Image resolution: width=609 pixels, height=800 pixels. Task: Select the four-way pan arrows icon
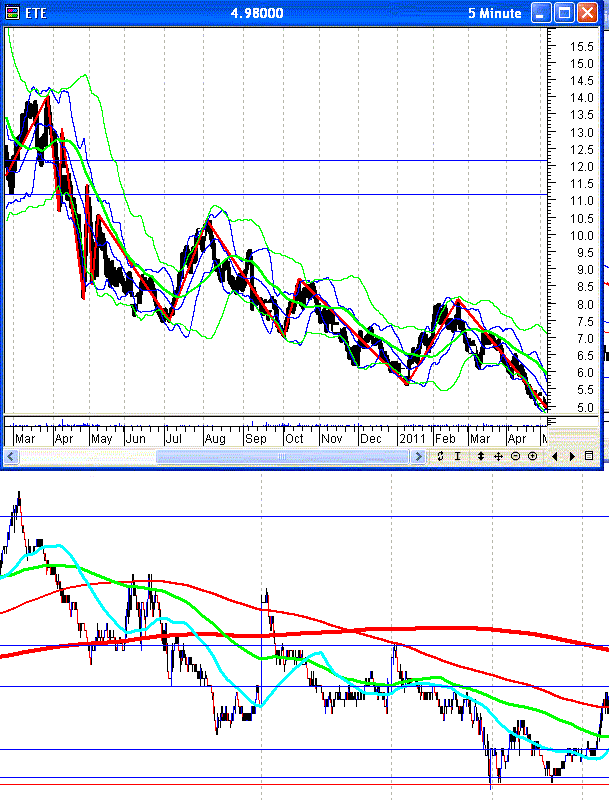[498, 456]
